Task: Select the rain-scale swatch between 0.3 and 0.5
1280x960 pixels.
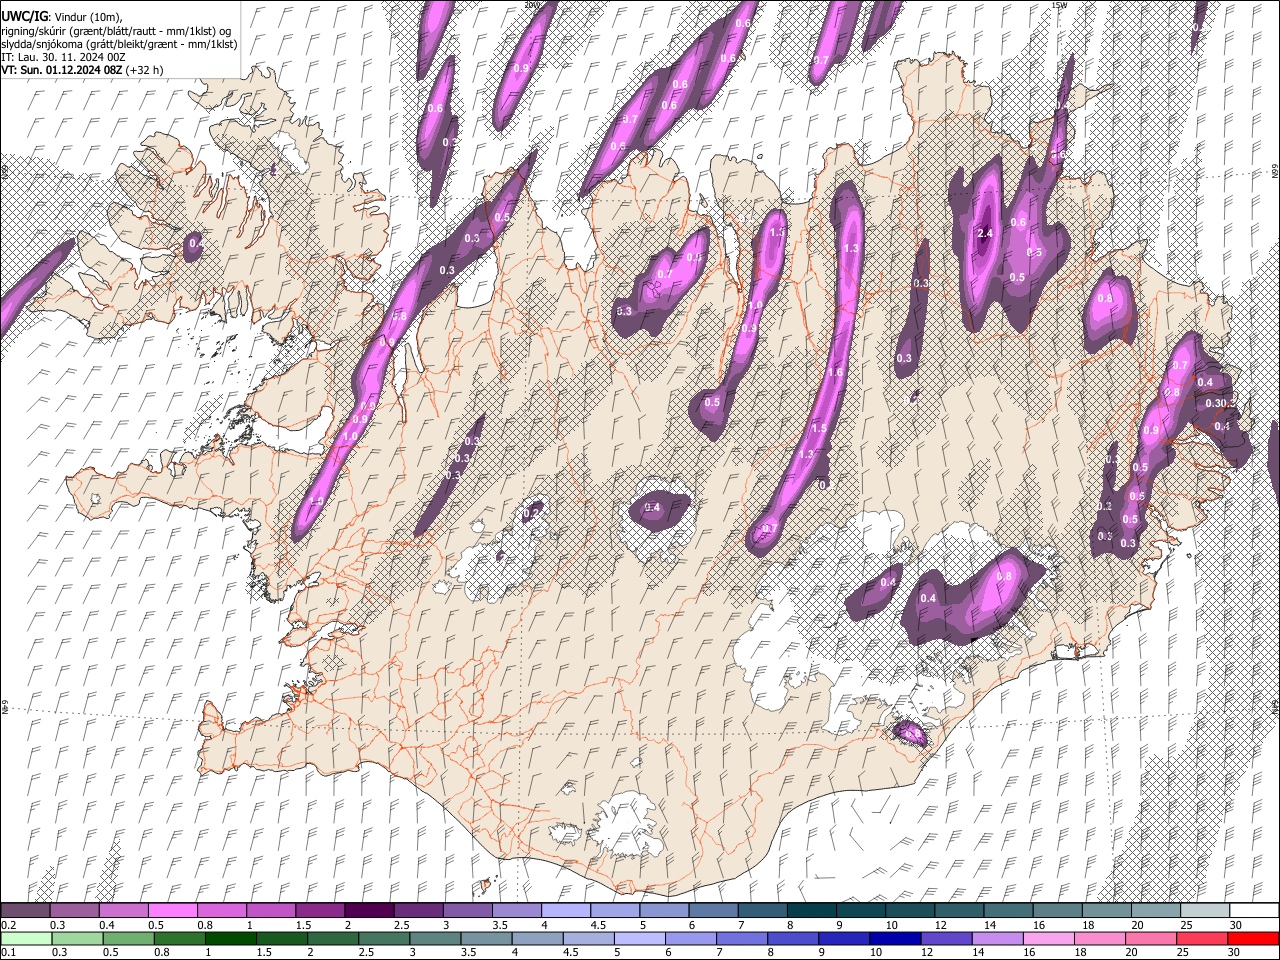Action: coord(76,938)
